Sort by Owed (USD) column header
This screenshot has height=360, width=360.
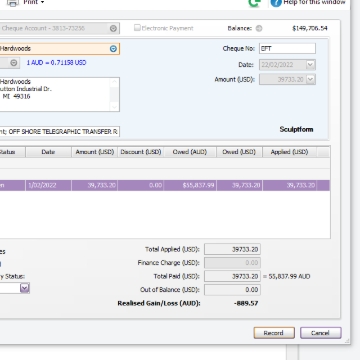tap(239, 152)
